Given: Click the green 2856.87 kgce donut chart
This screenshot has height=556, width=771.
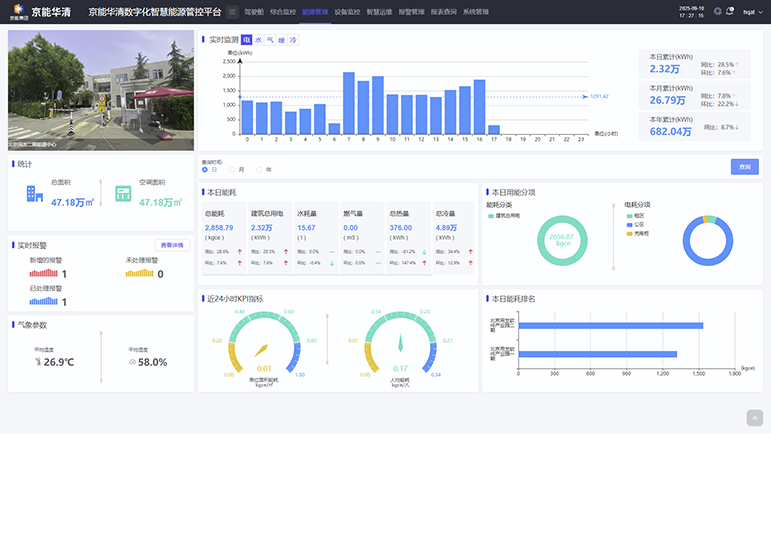Looking at the screenshot, I should tap(562, 240).
